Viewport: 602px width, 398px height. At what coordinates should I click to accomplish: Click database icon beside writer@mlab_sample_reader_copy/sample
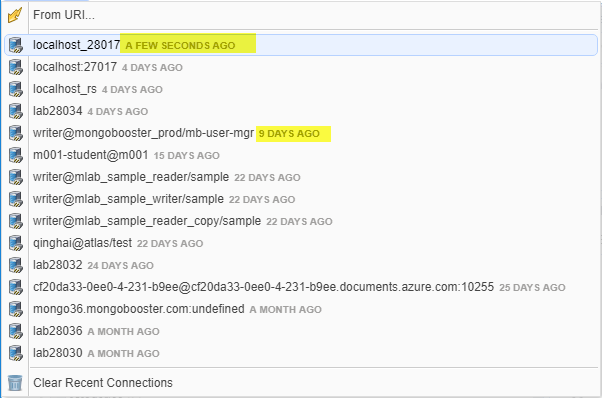pyautogui.click(x=16, y=221)
